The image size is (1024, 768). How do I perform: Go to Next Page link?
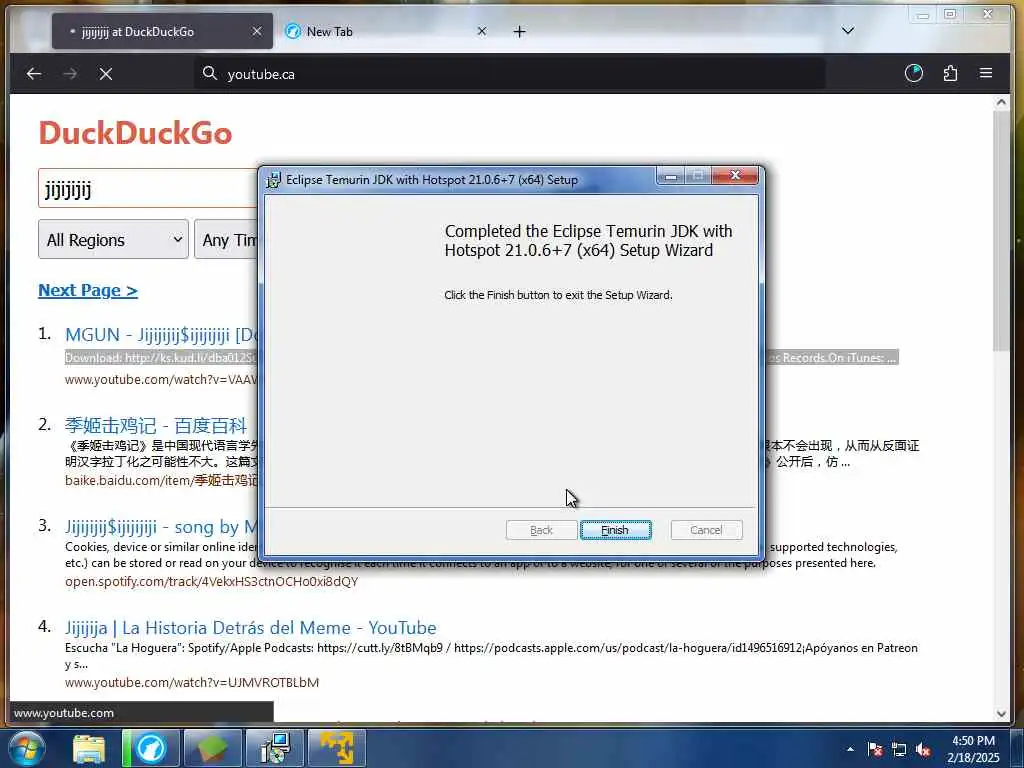click(x=88, y=290)
